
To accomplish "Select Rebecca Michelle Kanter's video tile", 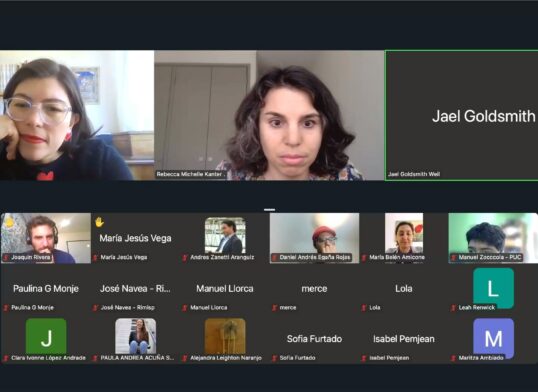I will (269, 115).
